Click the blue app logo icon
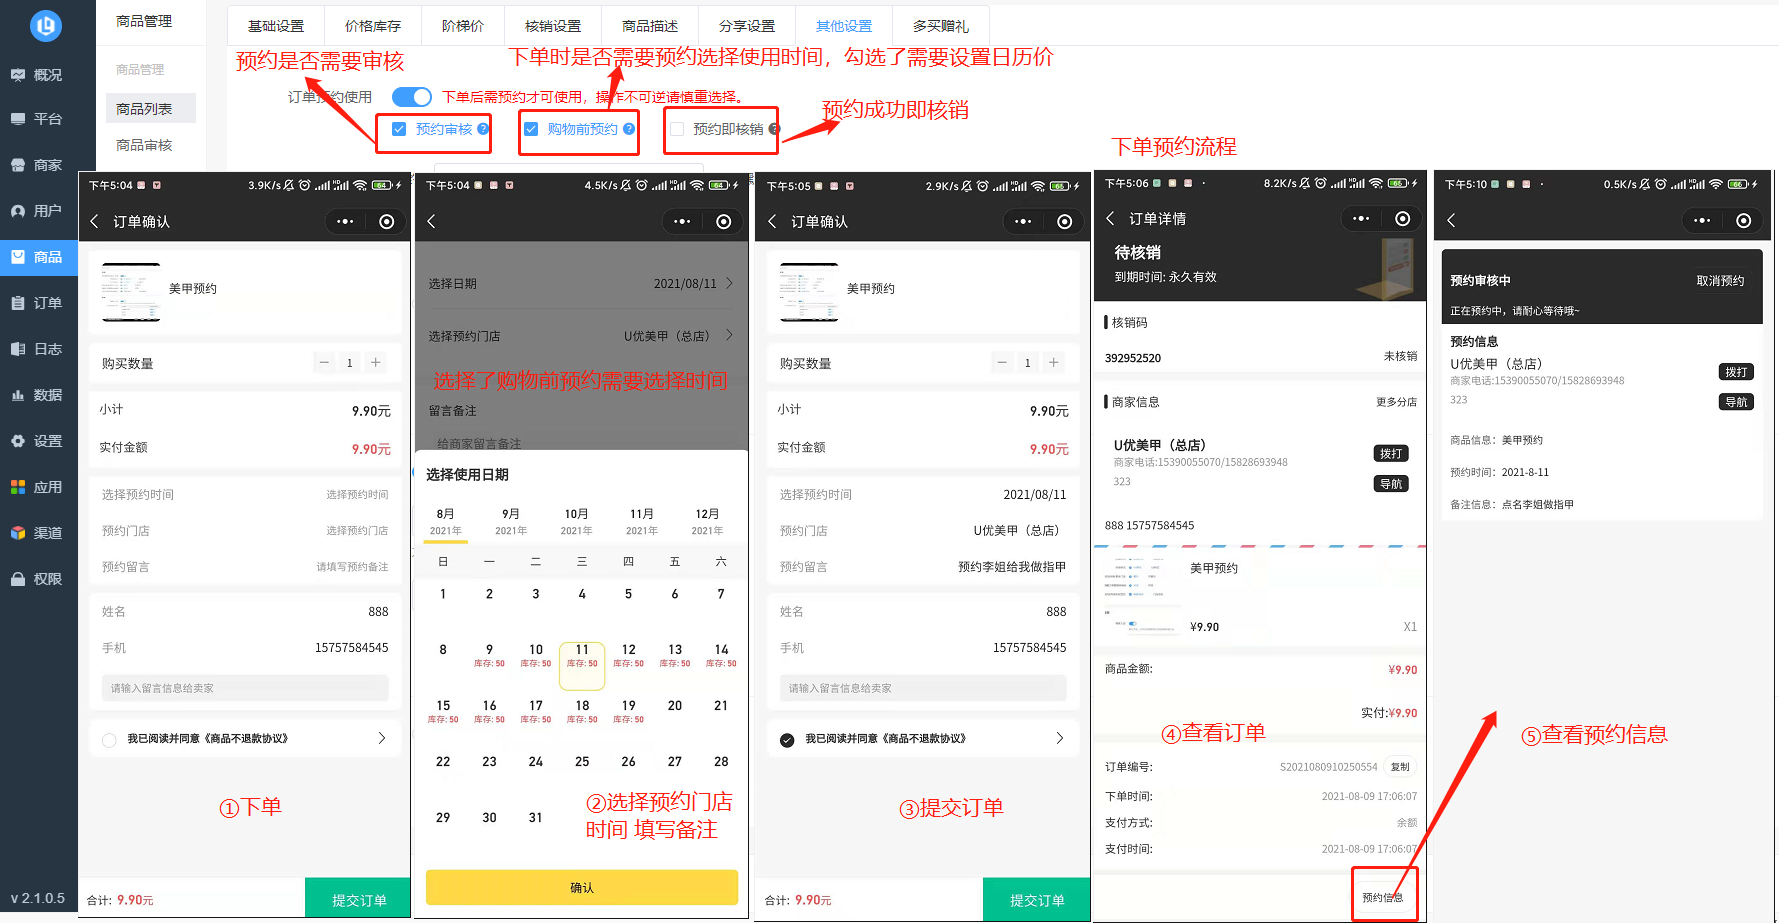Viewport: 1779px width, 923px height. pos(45,26)
